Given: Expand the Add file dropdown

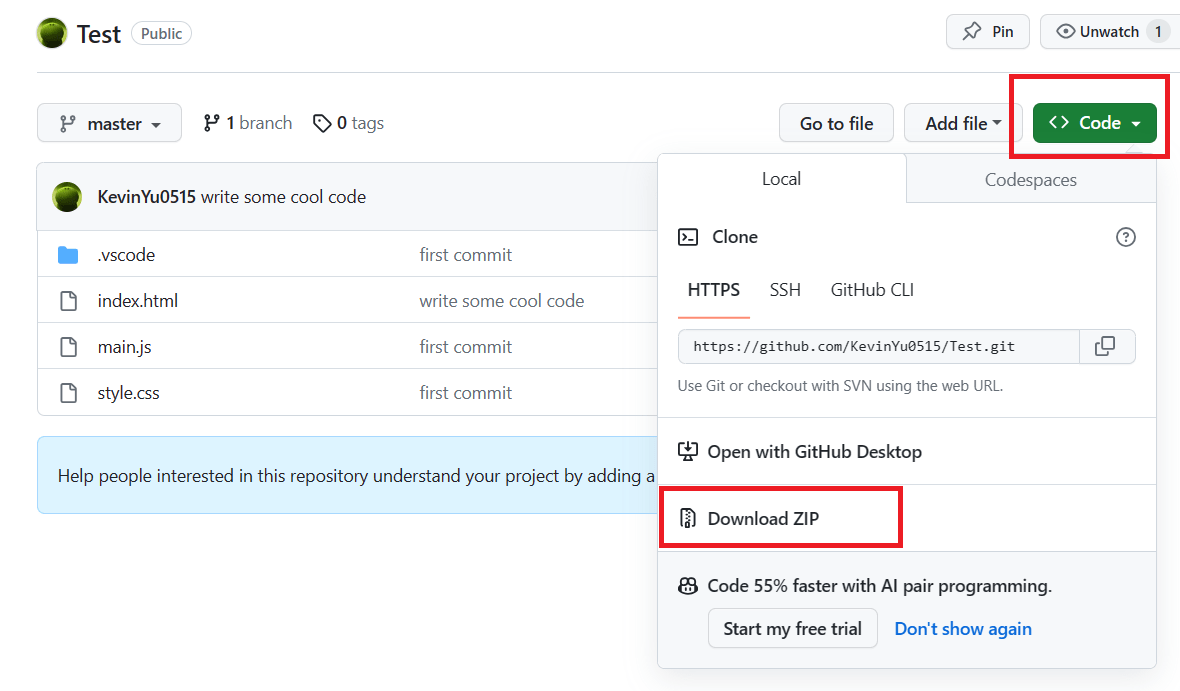Looking at the screenshot, I should (x=963, y=123).
